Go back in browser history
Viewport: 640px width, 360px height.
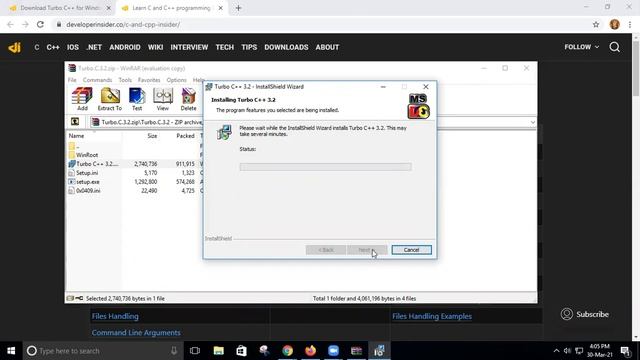pos(10,24)
